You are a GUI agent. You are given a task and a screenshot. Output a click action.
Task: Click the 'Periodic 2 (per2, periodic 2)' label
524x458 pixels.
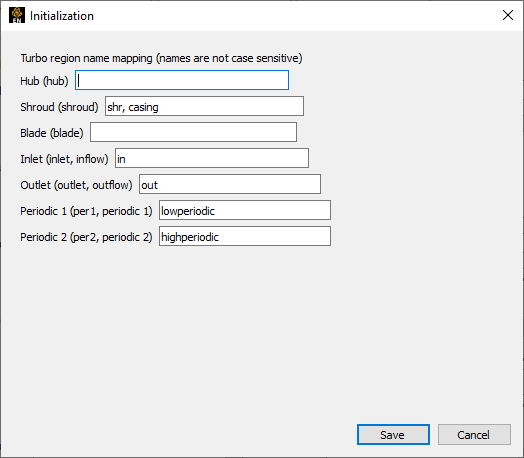pyautogui.click(x=86, y=237)
